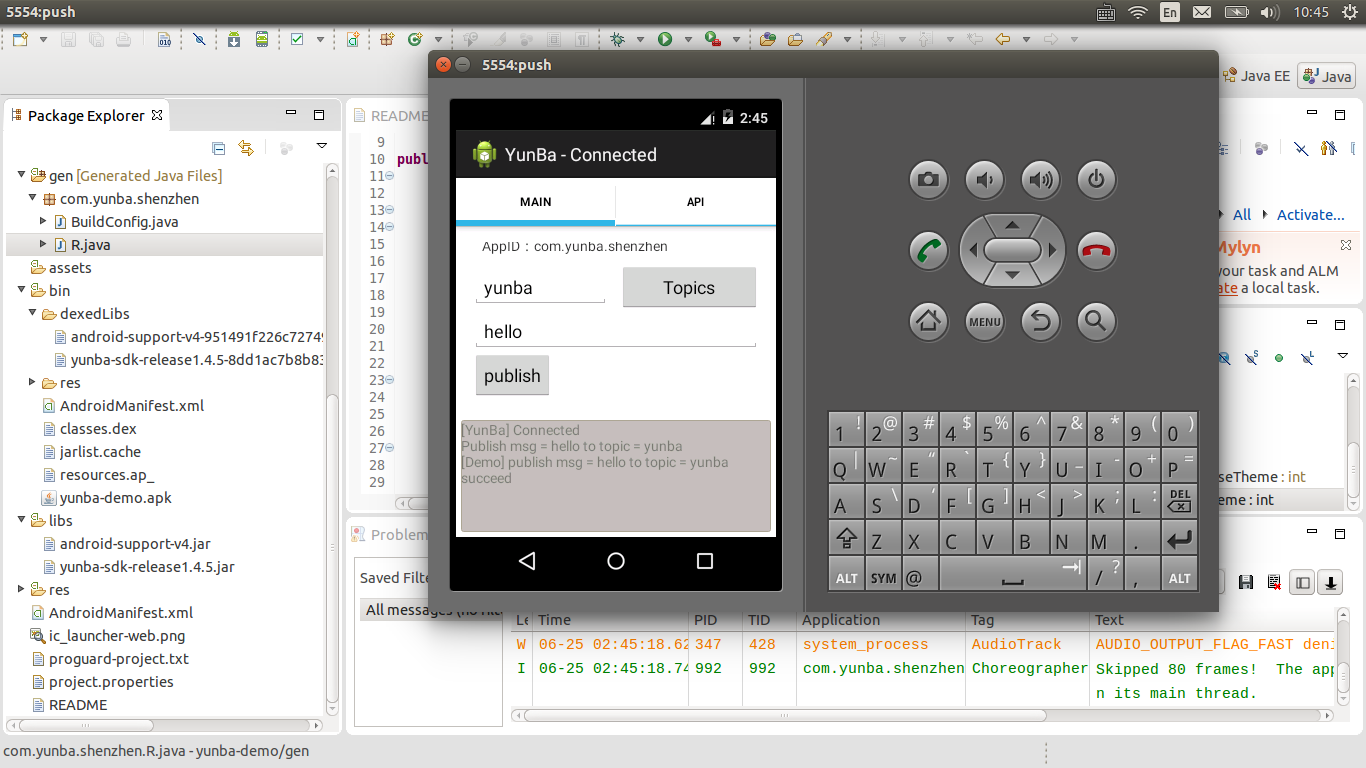This screenshot has height=768, width=1366.
Task: Switch to the API tab in YunBa app
Action: pos(696,202)
